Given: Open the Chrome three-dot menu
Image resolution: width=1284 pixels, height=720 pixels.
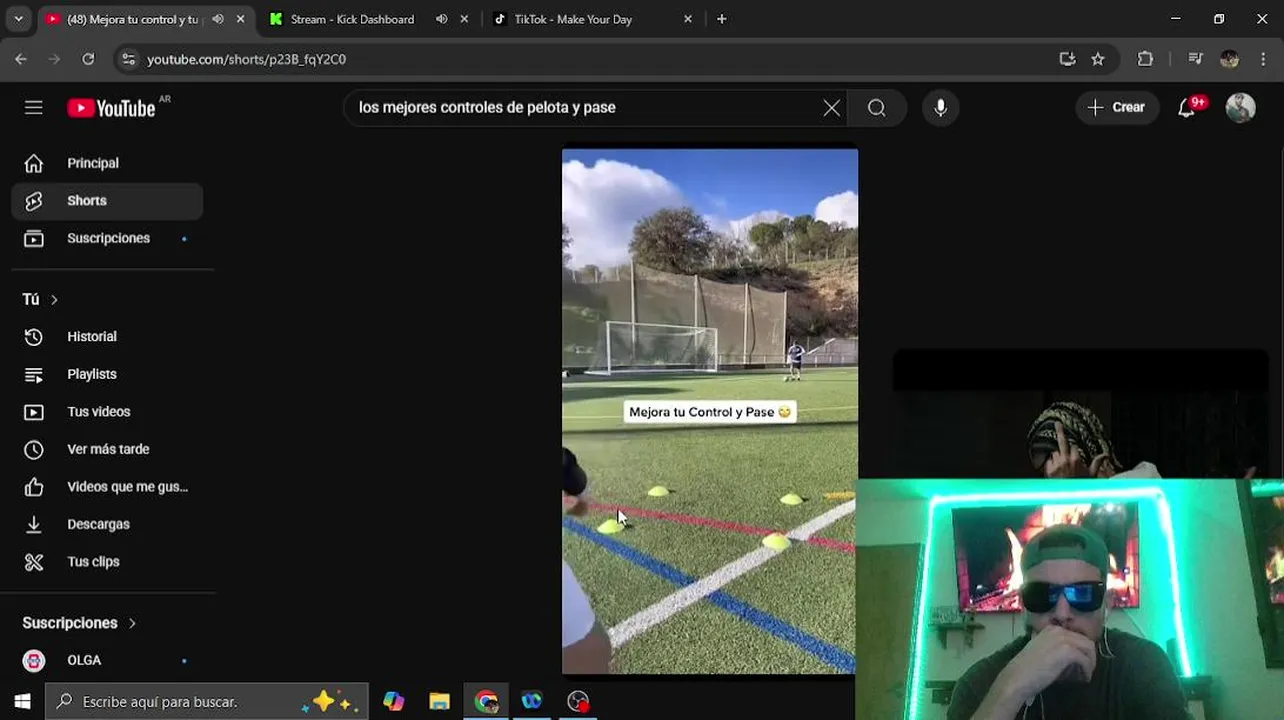Looking at the screenshot, I should pyautogui.click(x=1265, y=59).
